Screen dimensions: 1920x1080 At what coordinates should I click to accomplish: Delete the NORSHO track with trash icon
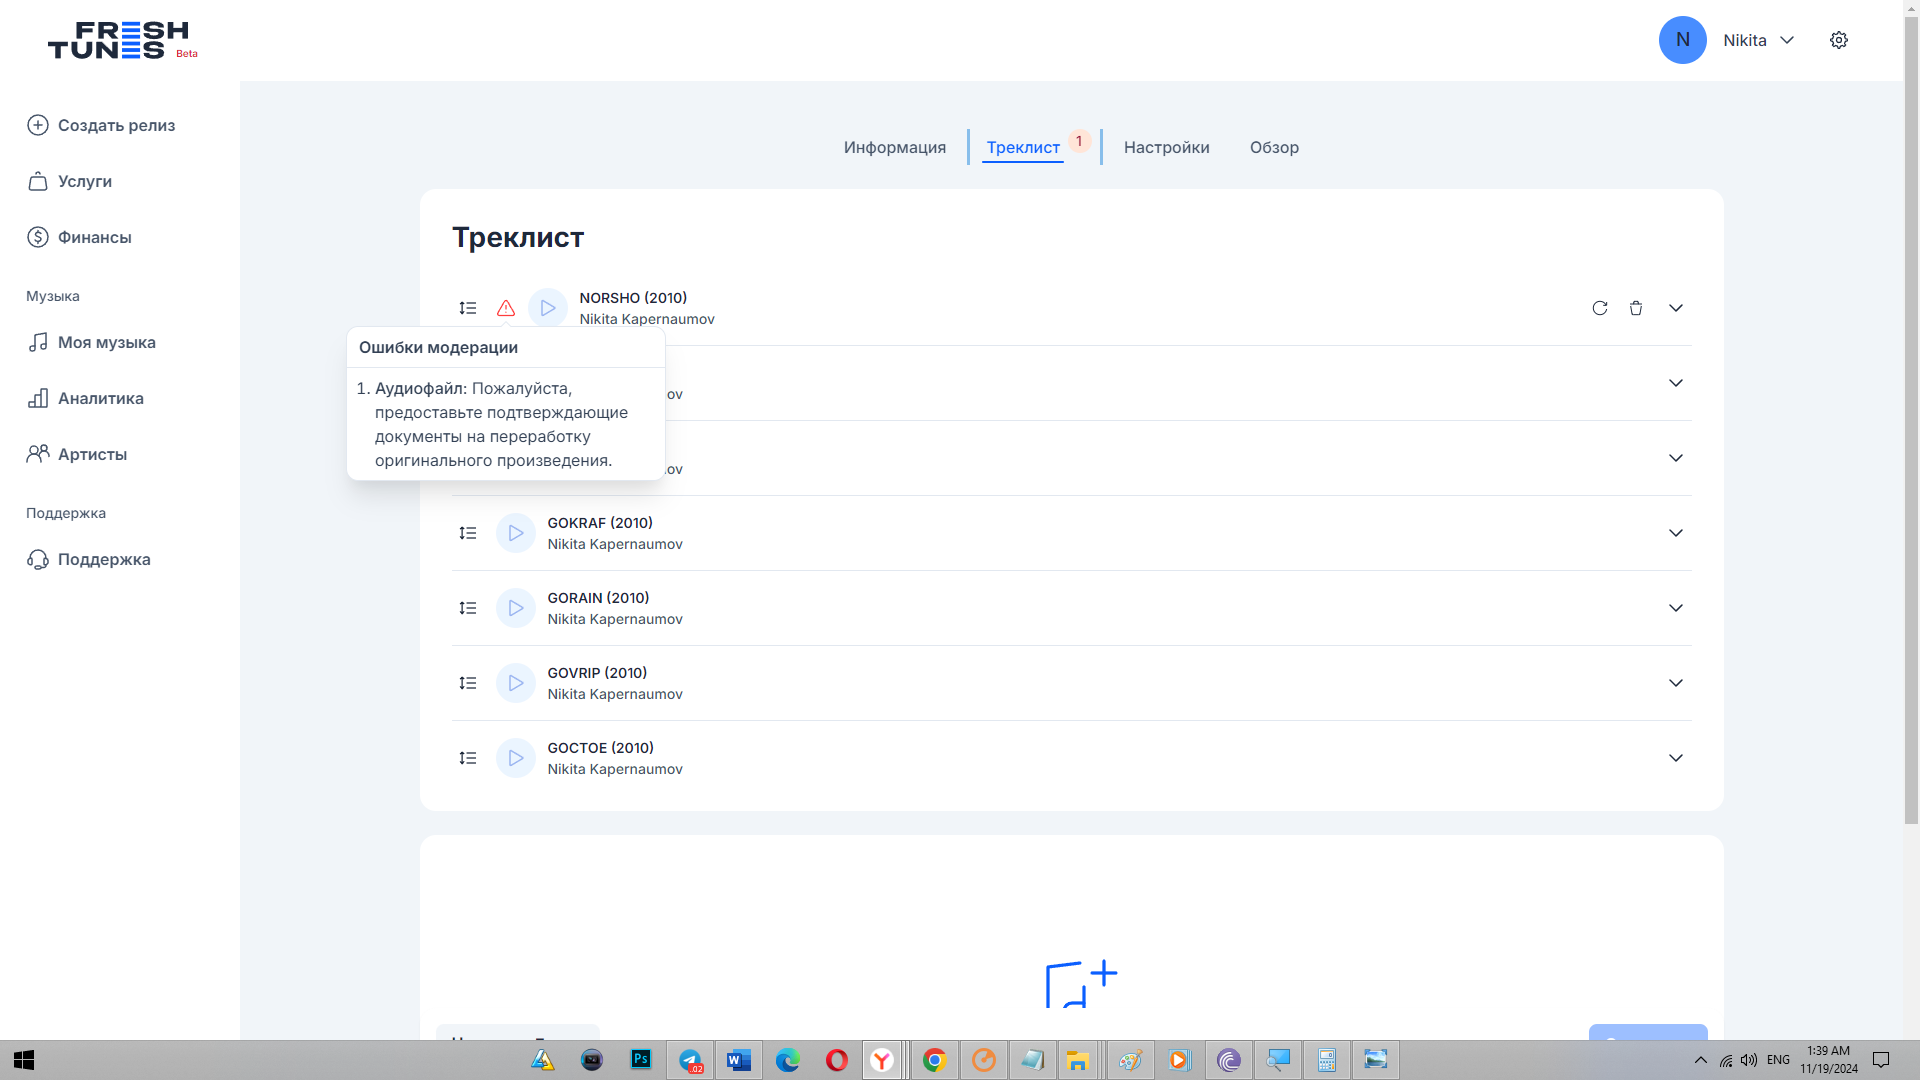(1636, 308)
